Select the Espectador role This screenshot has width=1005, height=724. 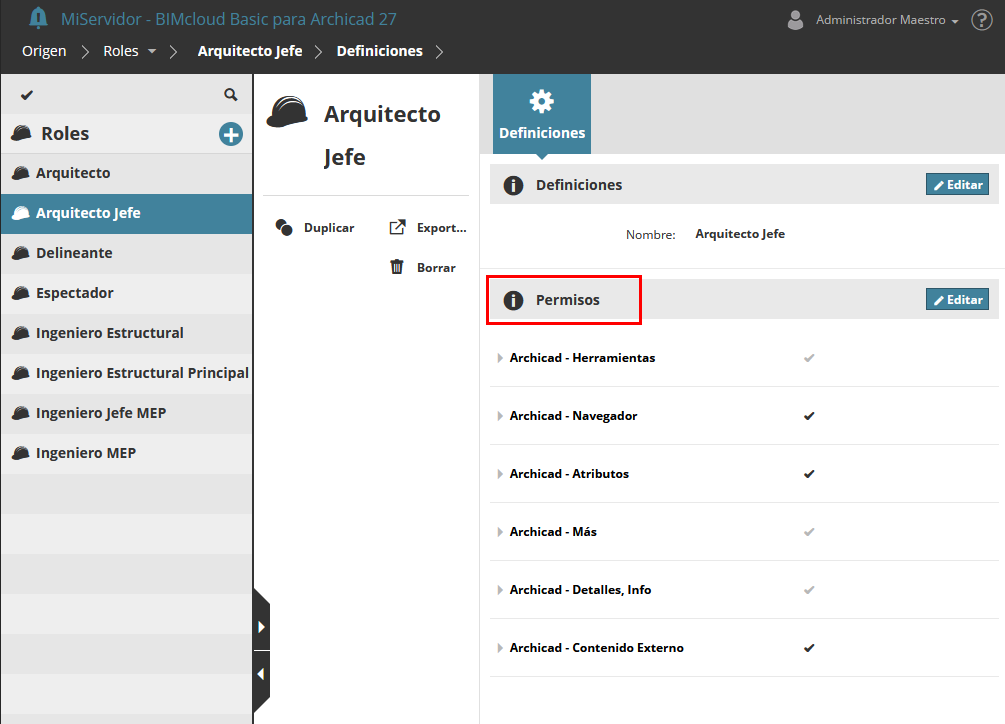tap(127, 293)
